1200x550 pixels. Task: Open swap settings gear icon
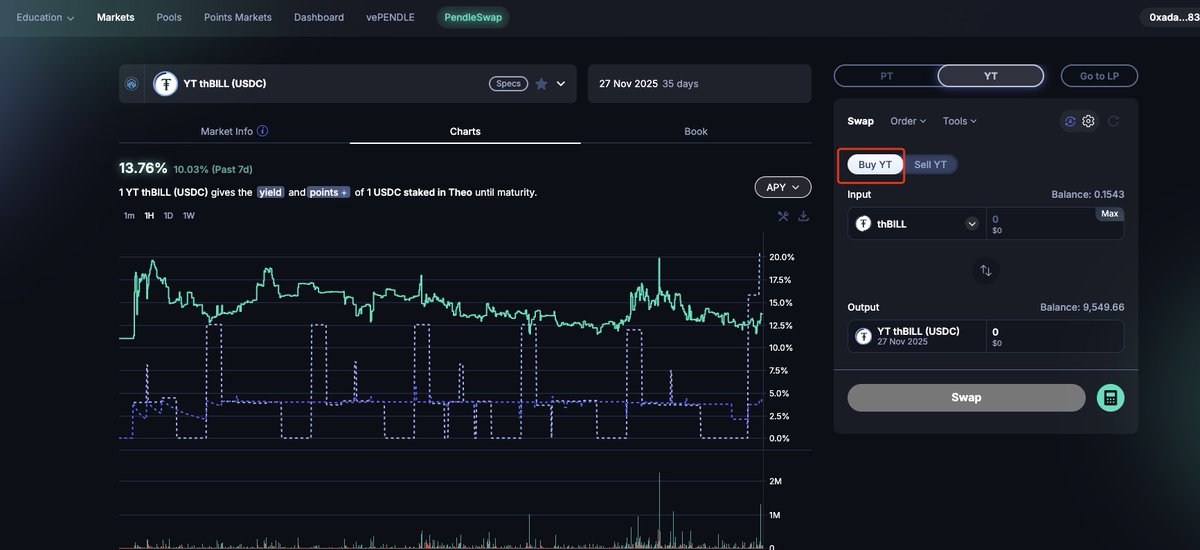click(x=1089, y=121)
